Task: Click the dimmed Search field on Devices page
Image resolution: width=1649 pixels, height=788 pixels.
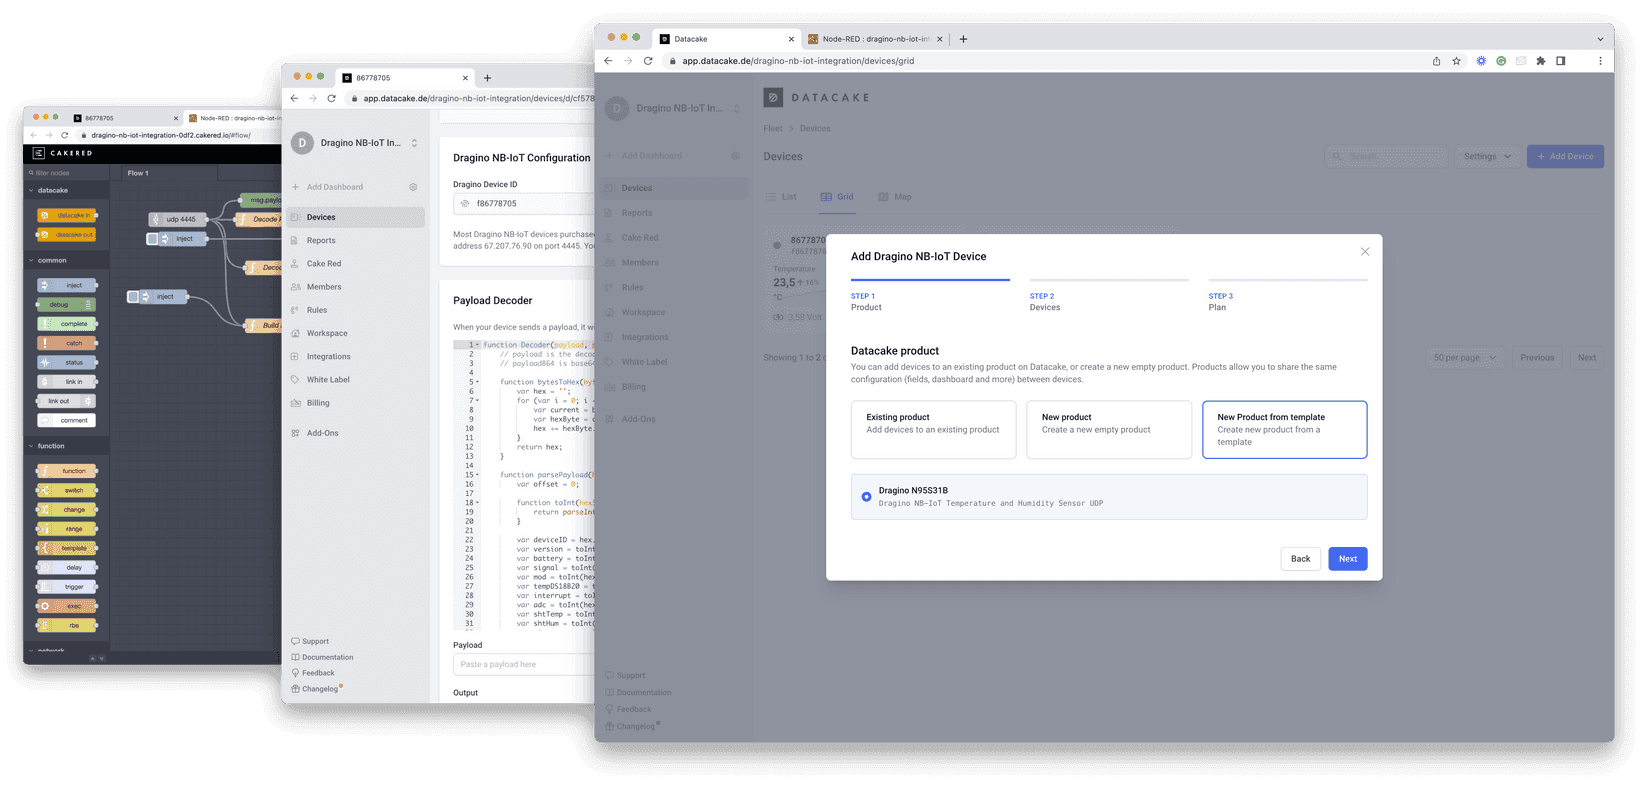Action: click(x=1386, y=156)
